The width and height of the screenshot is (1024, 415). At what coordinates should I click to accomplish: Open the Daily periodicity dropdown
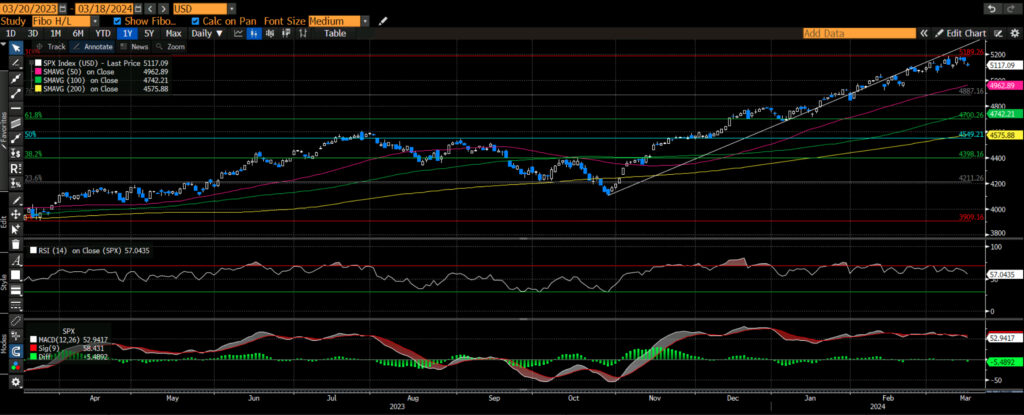(206, 33)
